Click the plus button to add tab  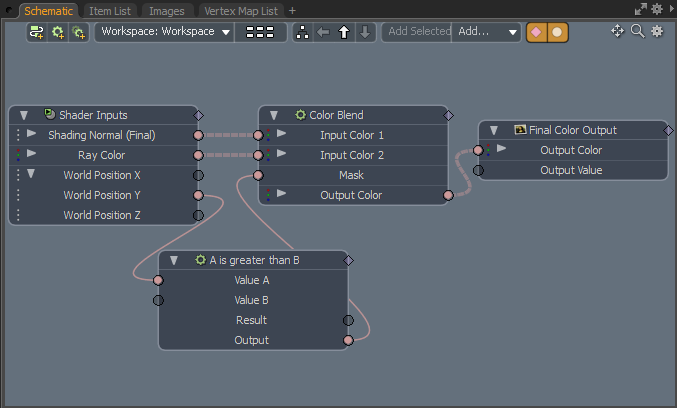[293, 10]
